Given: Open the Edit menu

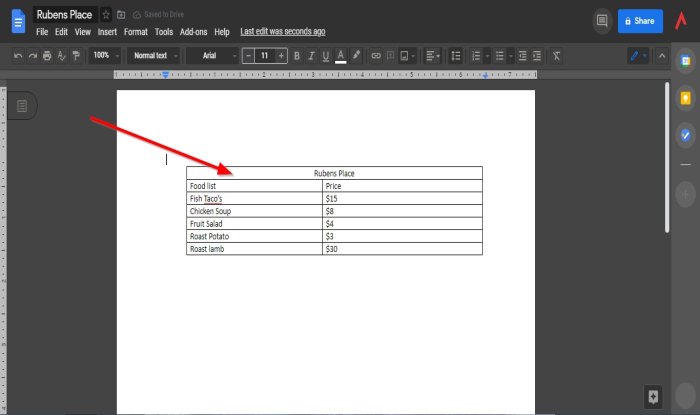Looking at the screenshot, I should click(61, 32).
